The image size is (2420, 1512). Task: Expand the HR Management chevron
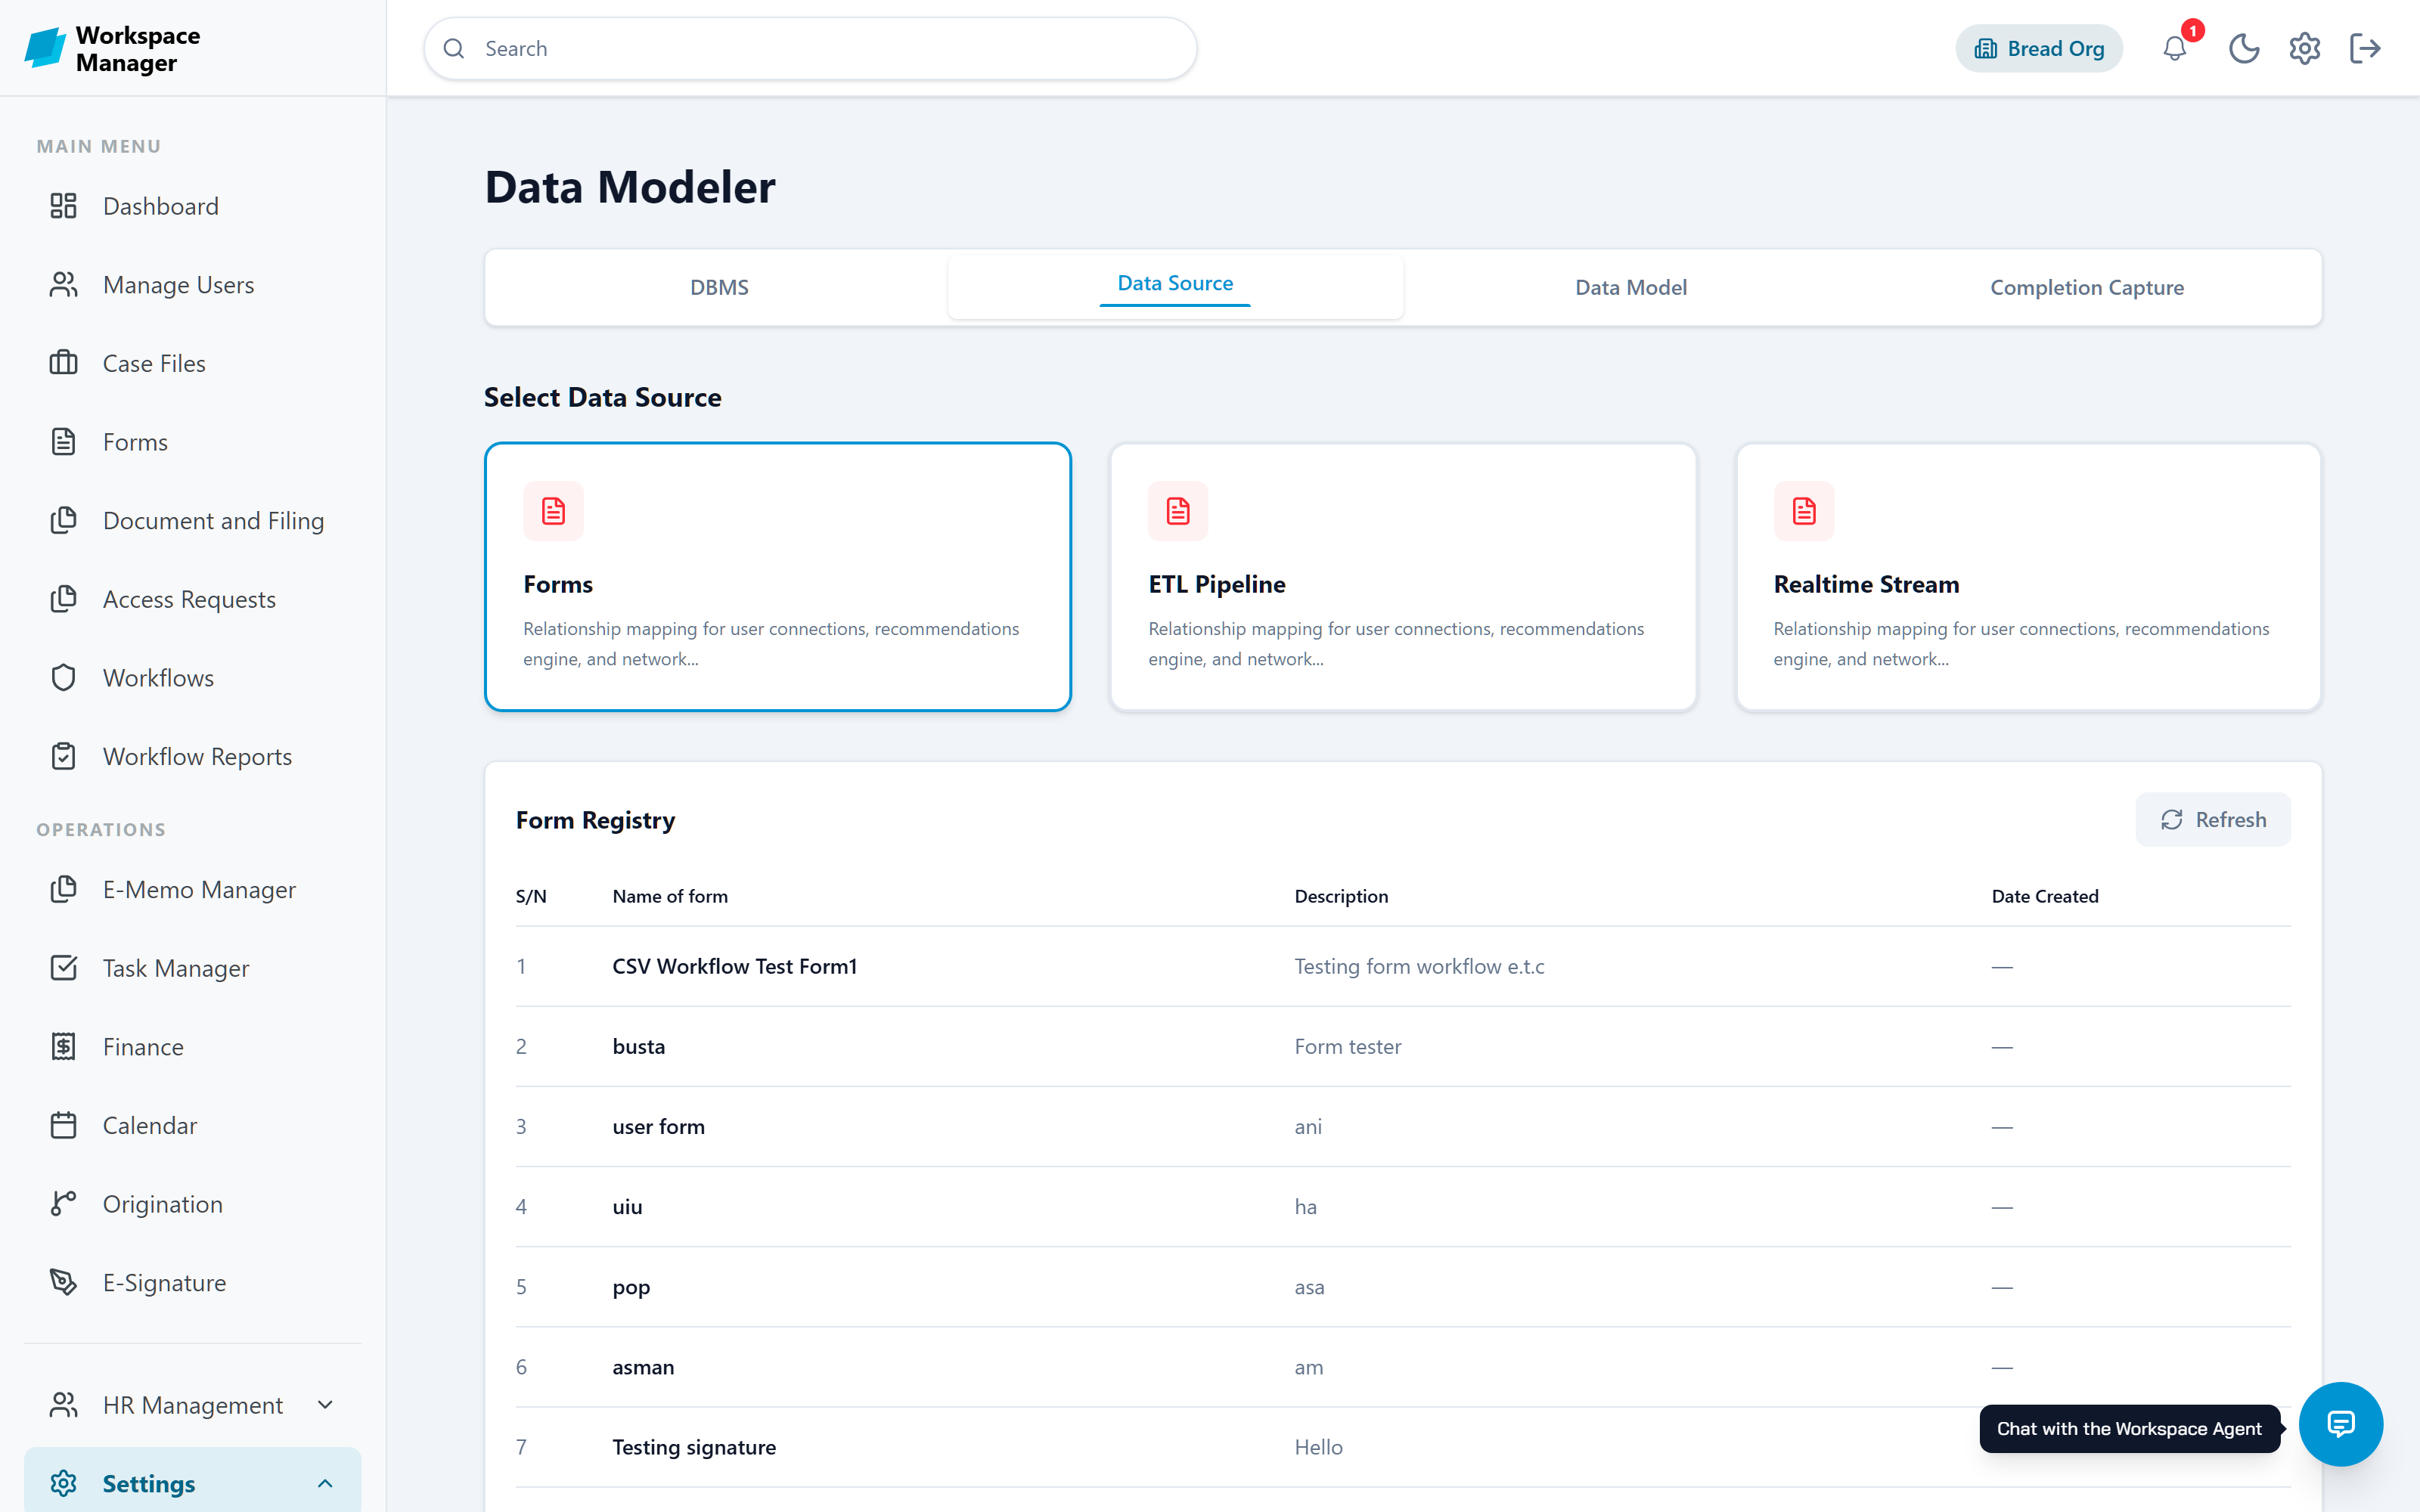[x=325, y=1405]
